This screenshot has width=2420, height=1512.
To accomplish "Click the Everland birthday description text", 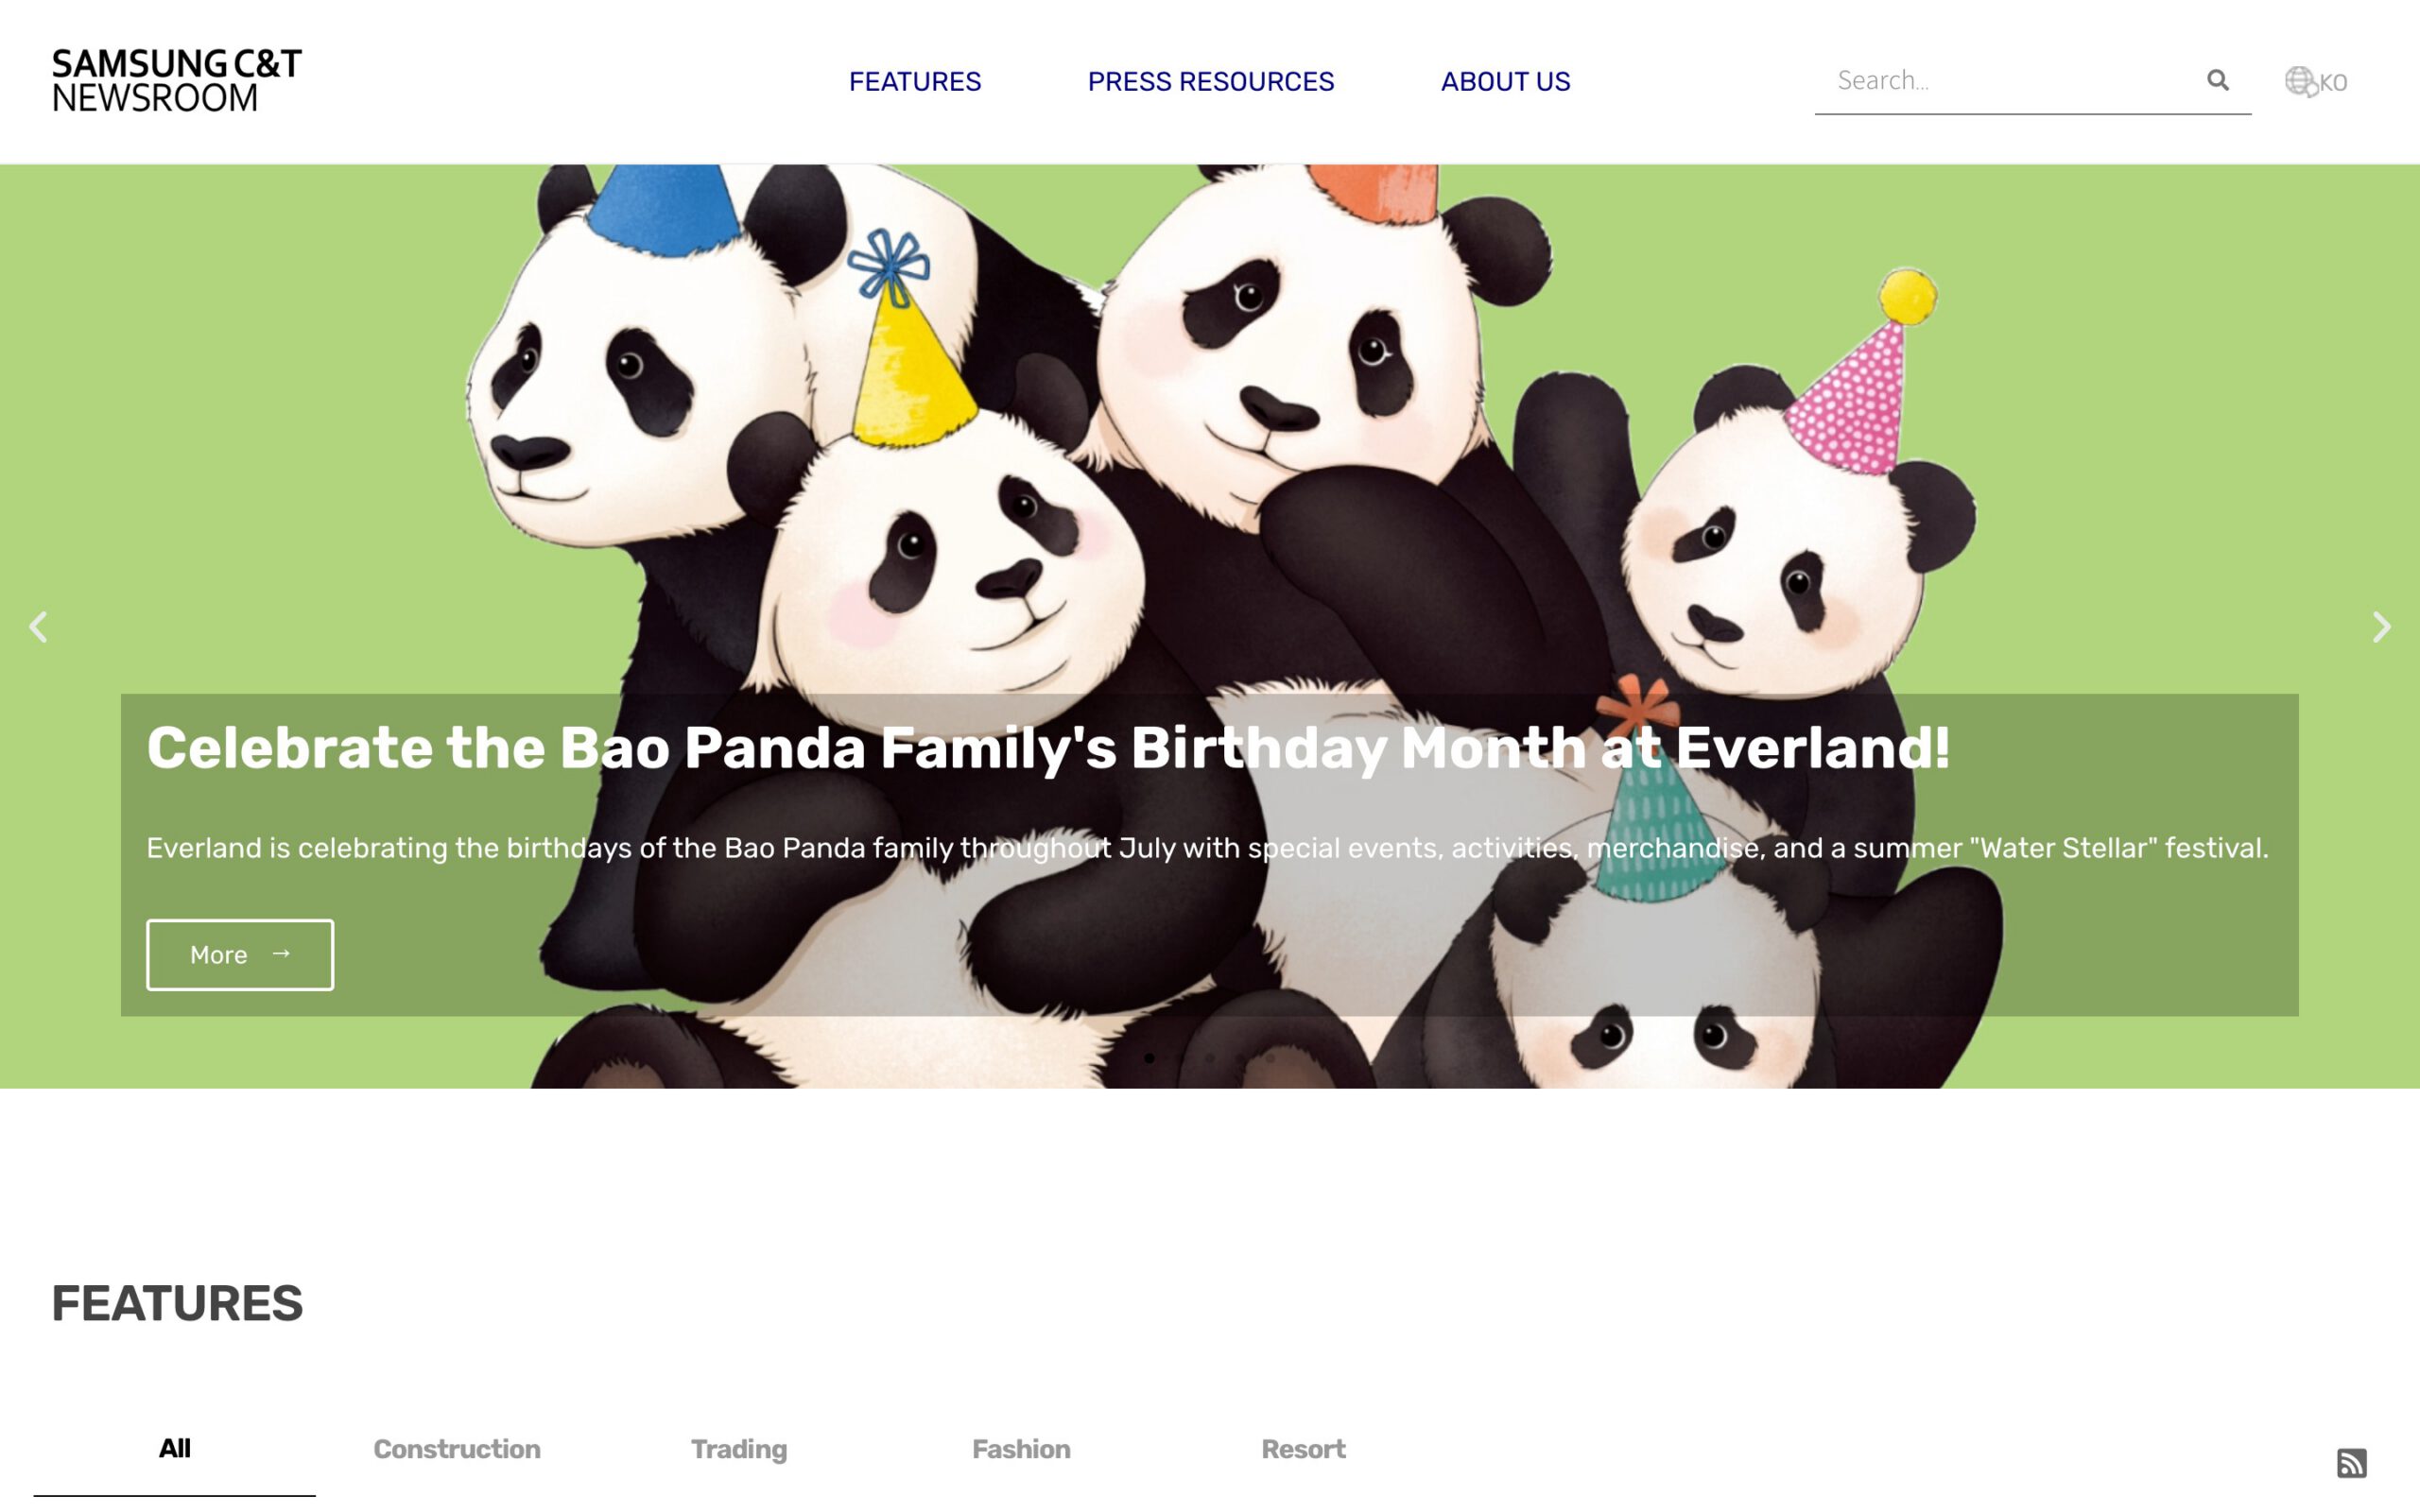I will coord(1207,848).
